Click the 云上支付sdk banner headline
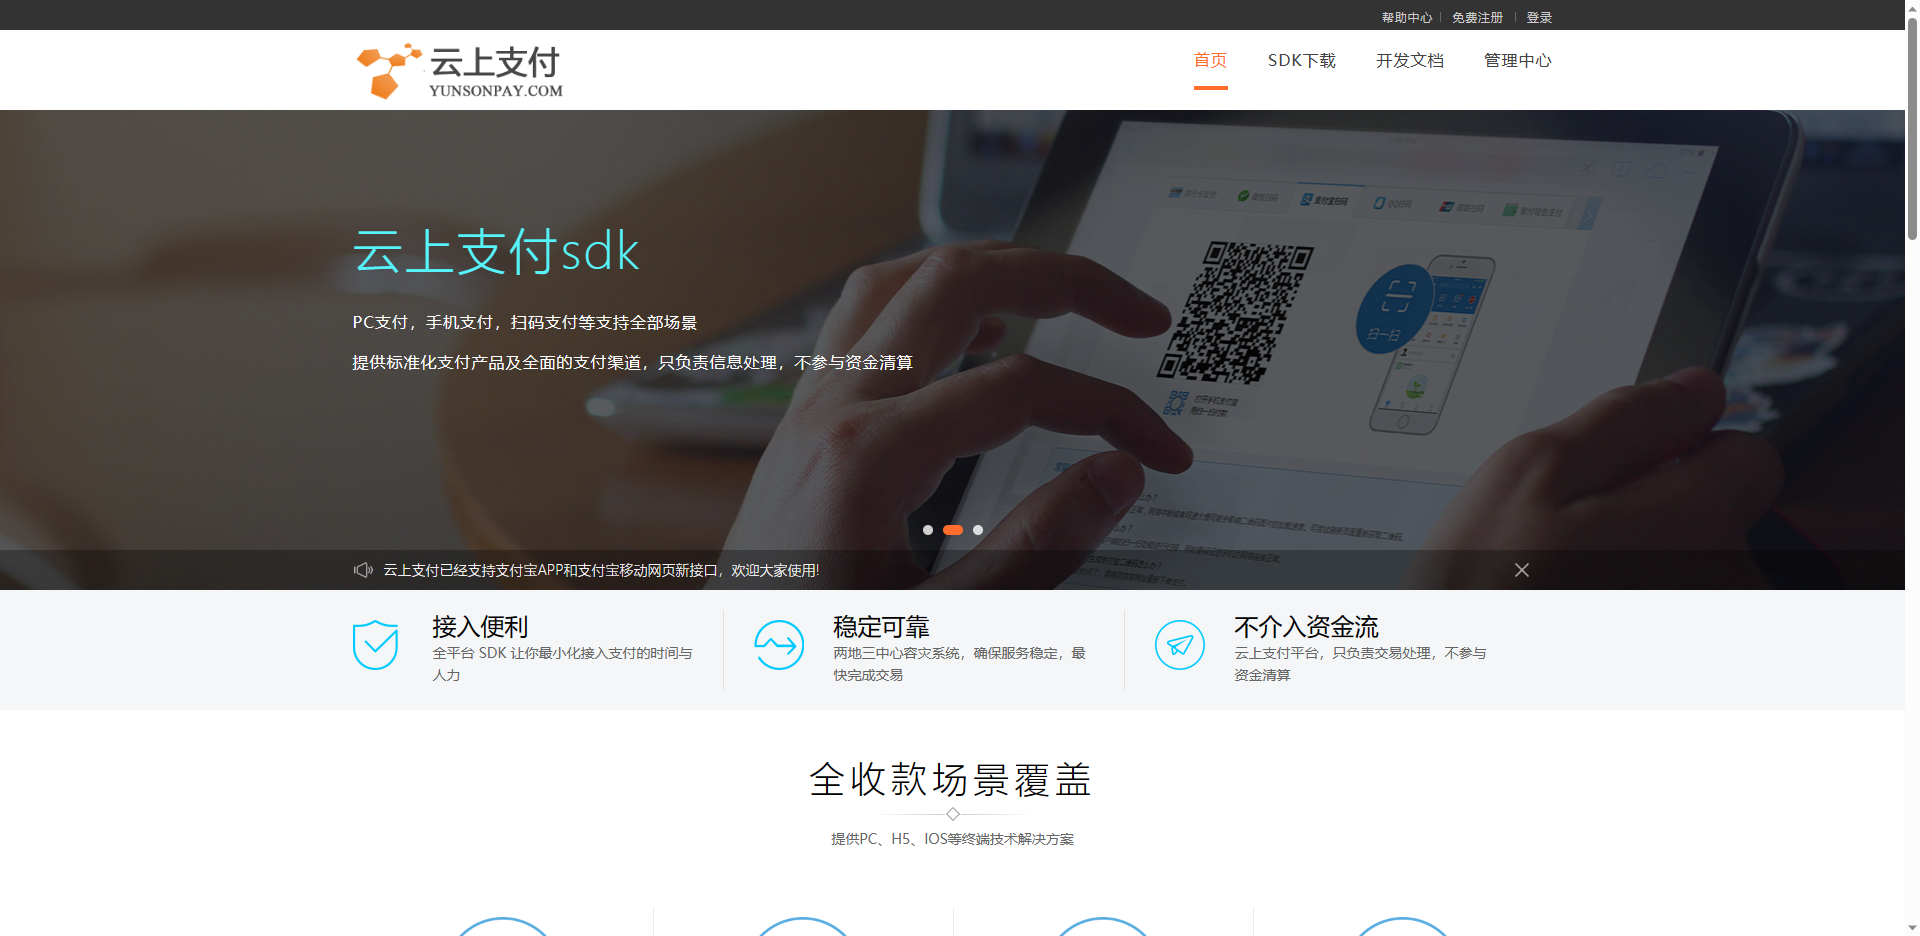The width and height of the screenshot is (1920, 936). tap(496, 251)
